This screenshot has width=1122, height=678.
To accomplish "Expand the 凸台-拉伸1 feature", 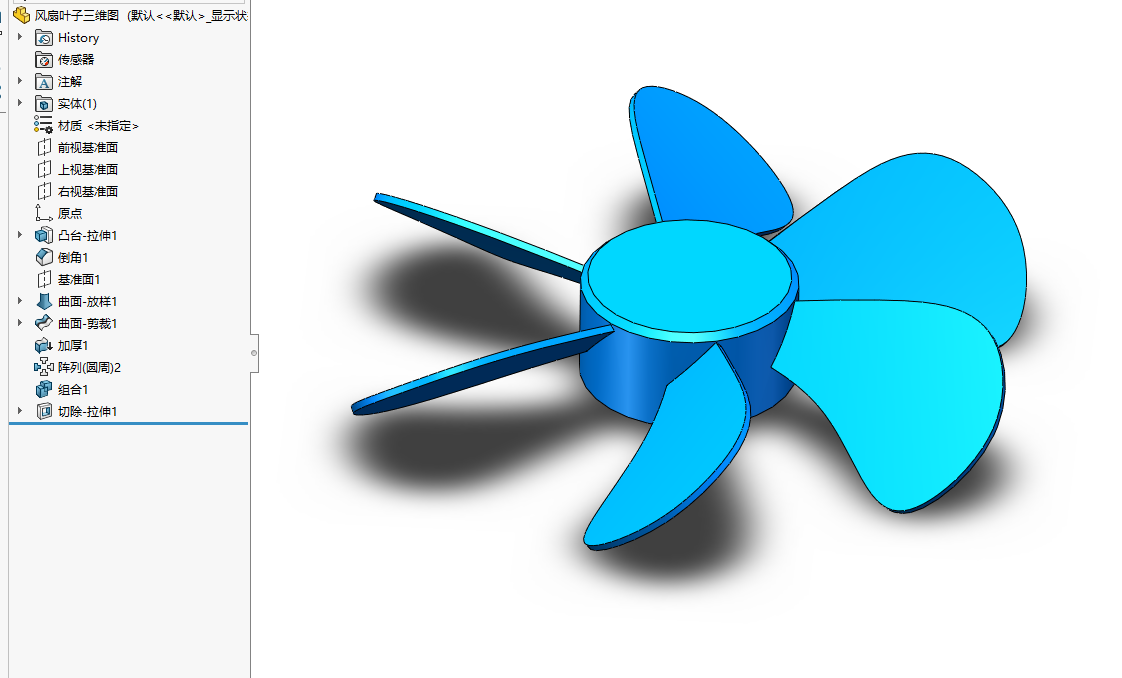I will click(x=20, y=235).
